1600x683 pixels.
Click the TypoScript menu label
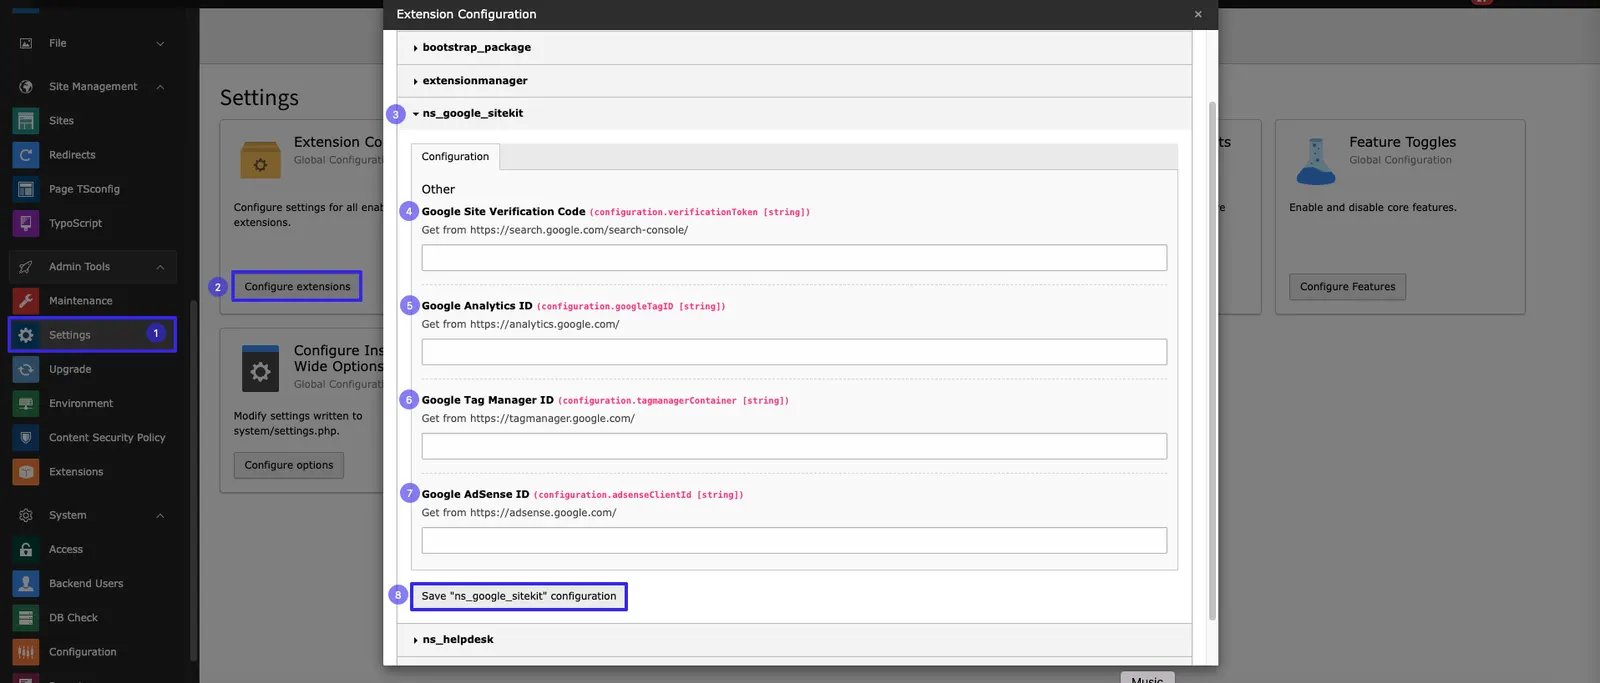[x=75, y=223]
